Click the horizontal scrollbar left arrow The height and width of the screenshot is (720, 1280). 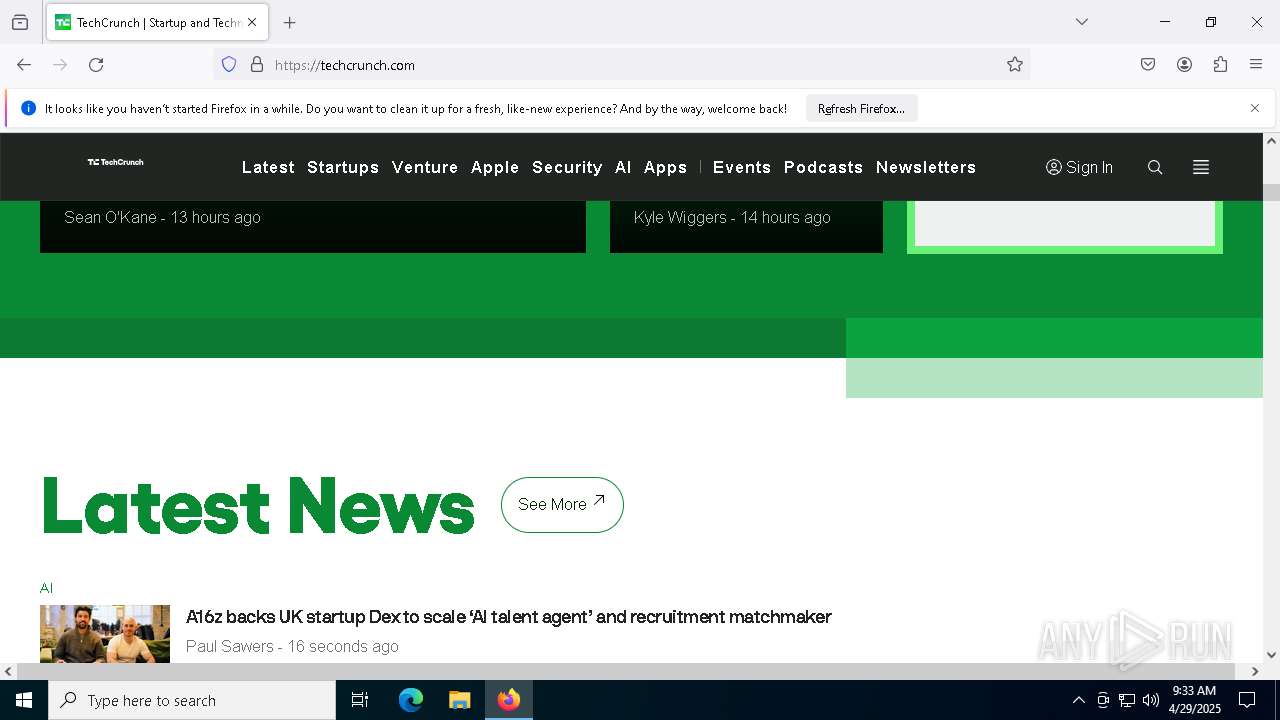8,671
